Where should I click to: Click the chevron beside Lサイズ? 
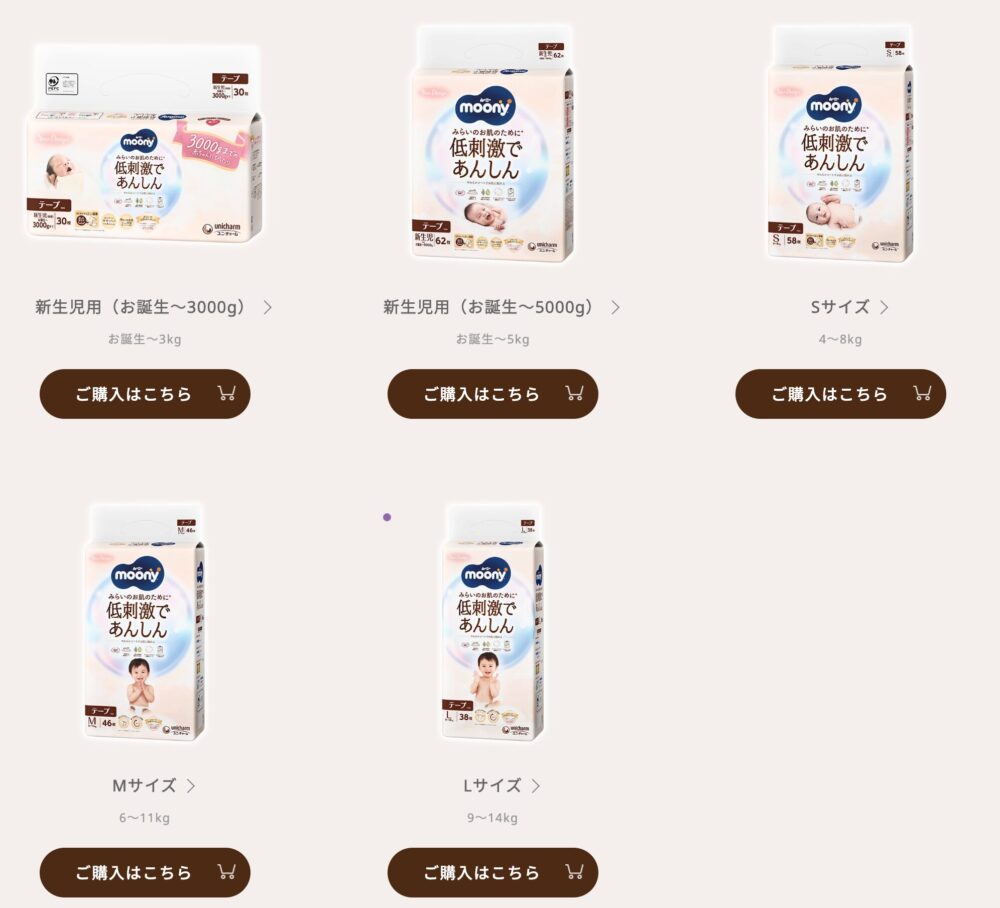(536, 786)
